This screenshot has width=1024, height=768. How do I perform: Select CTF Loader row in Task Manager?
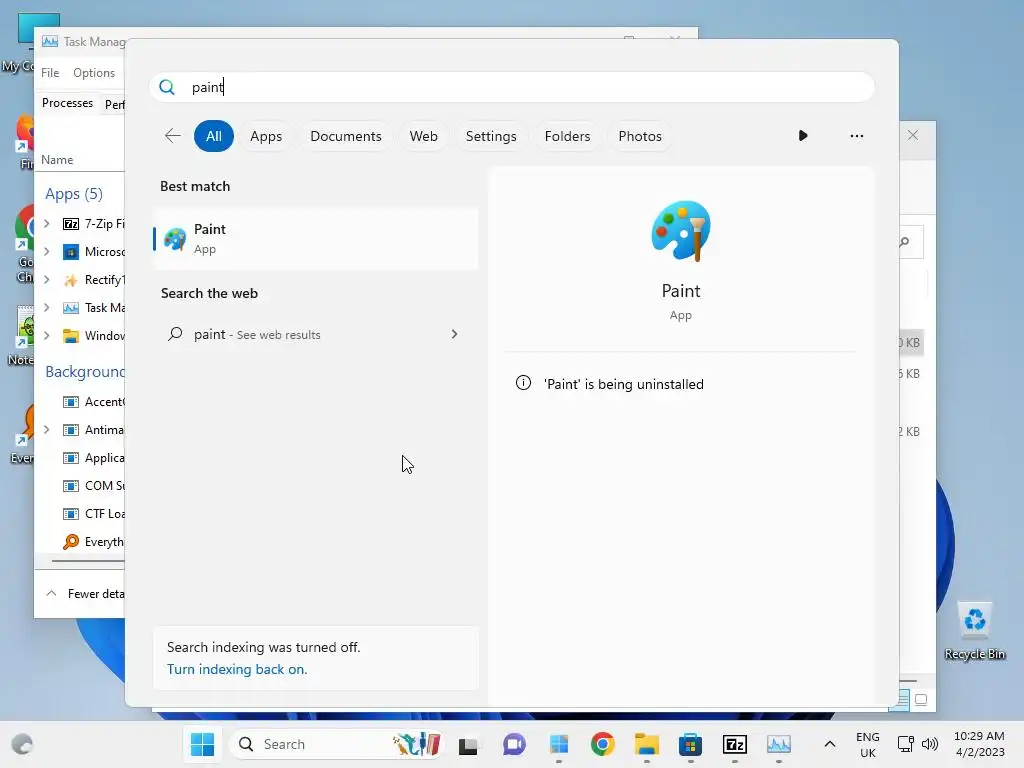coord(82,514)
